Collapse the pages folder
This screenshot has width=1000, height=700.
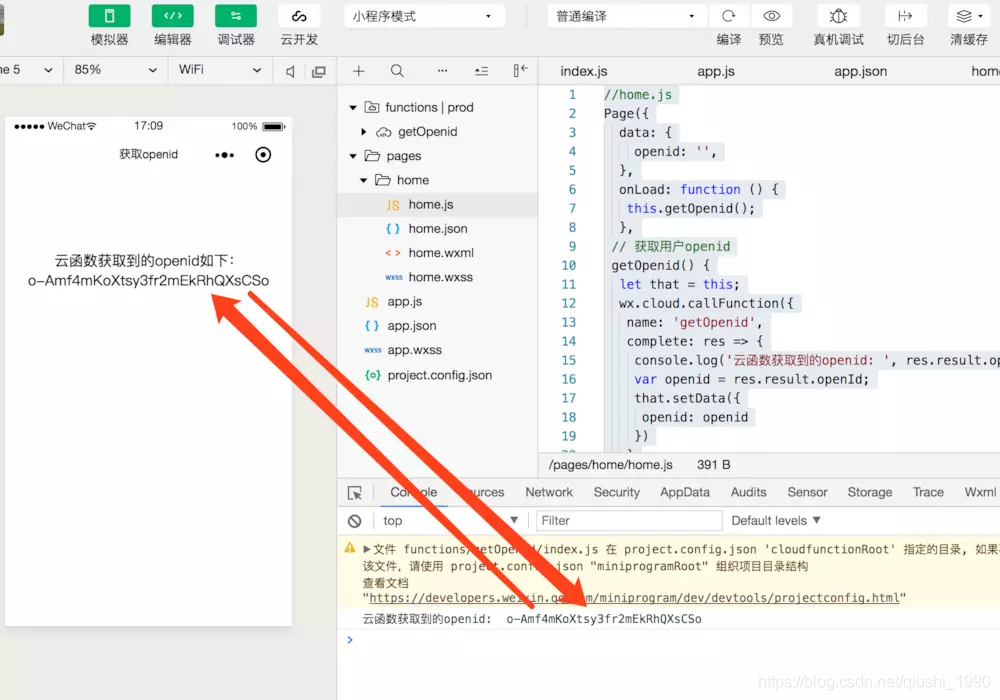tap(353, 156)
